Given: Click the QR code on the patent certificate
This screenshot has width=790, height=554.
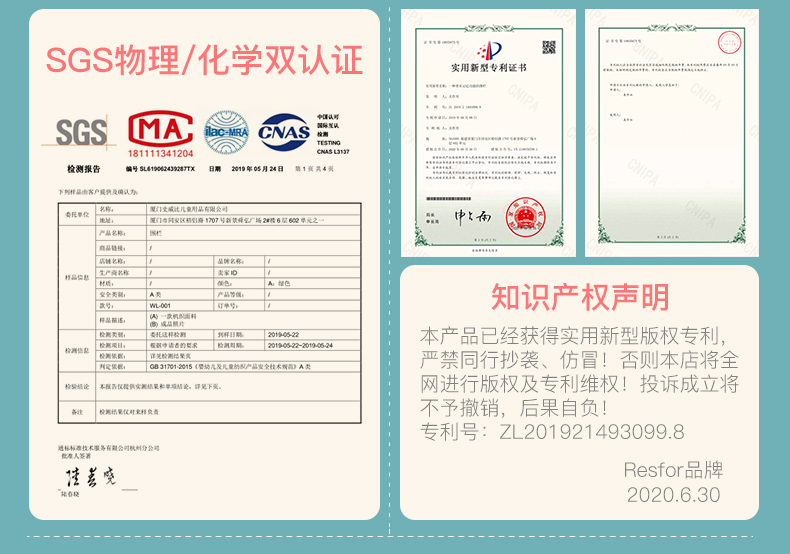Looking at the screenshot, I should point(549,47).
